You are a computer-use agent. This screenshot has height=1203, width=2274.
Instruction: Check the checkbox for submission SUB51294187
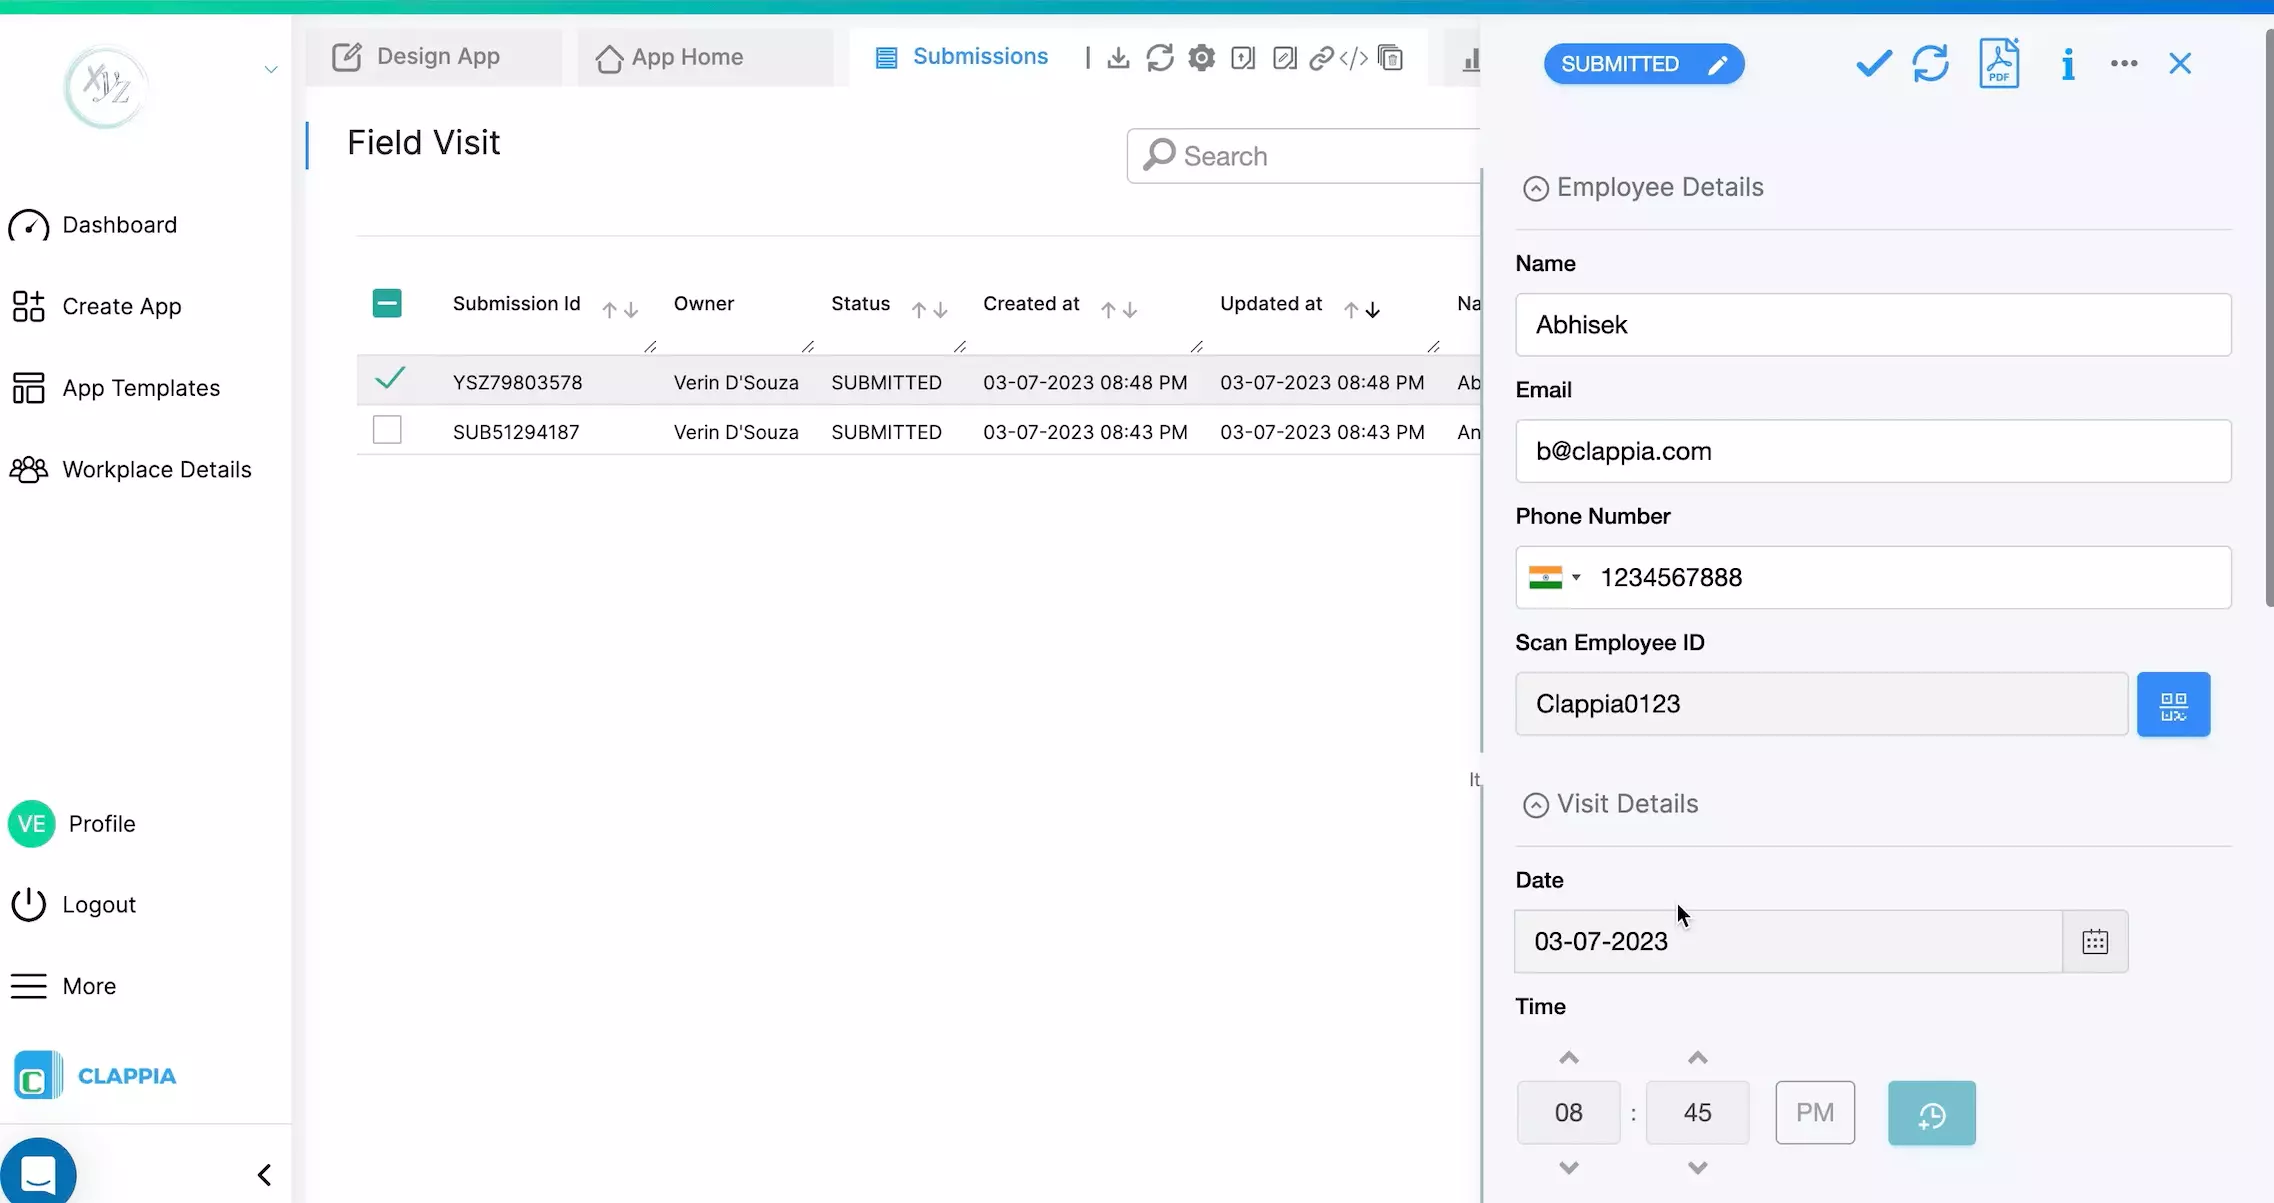click(387, 430)
